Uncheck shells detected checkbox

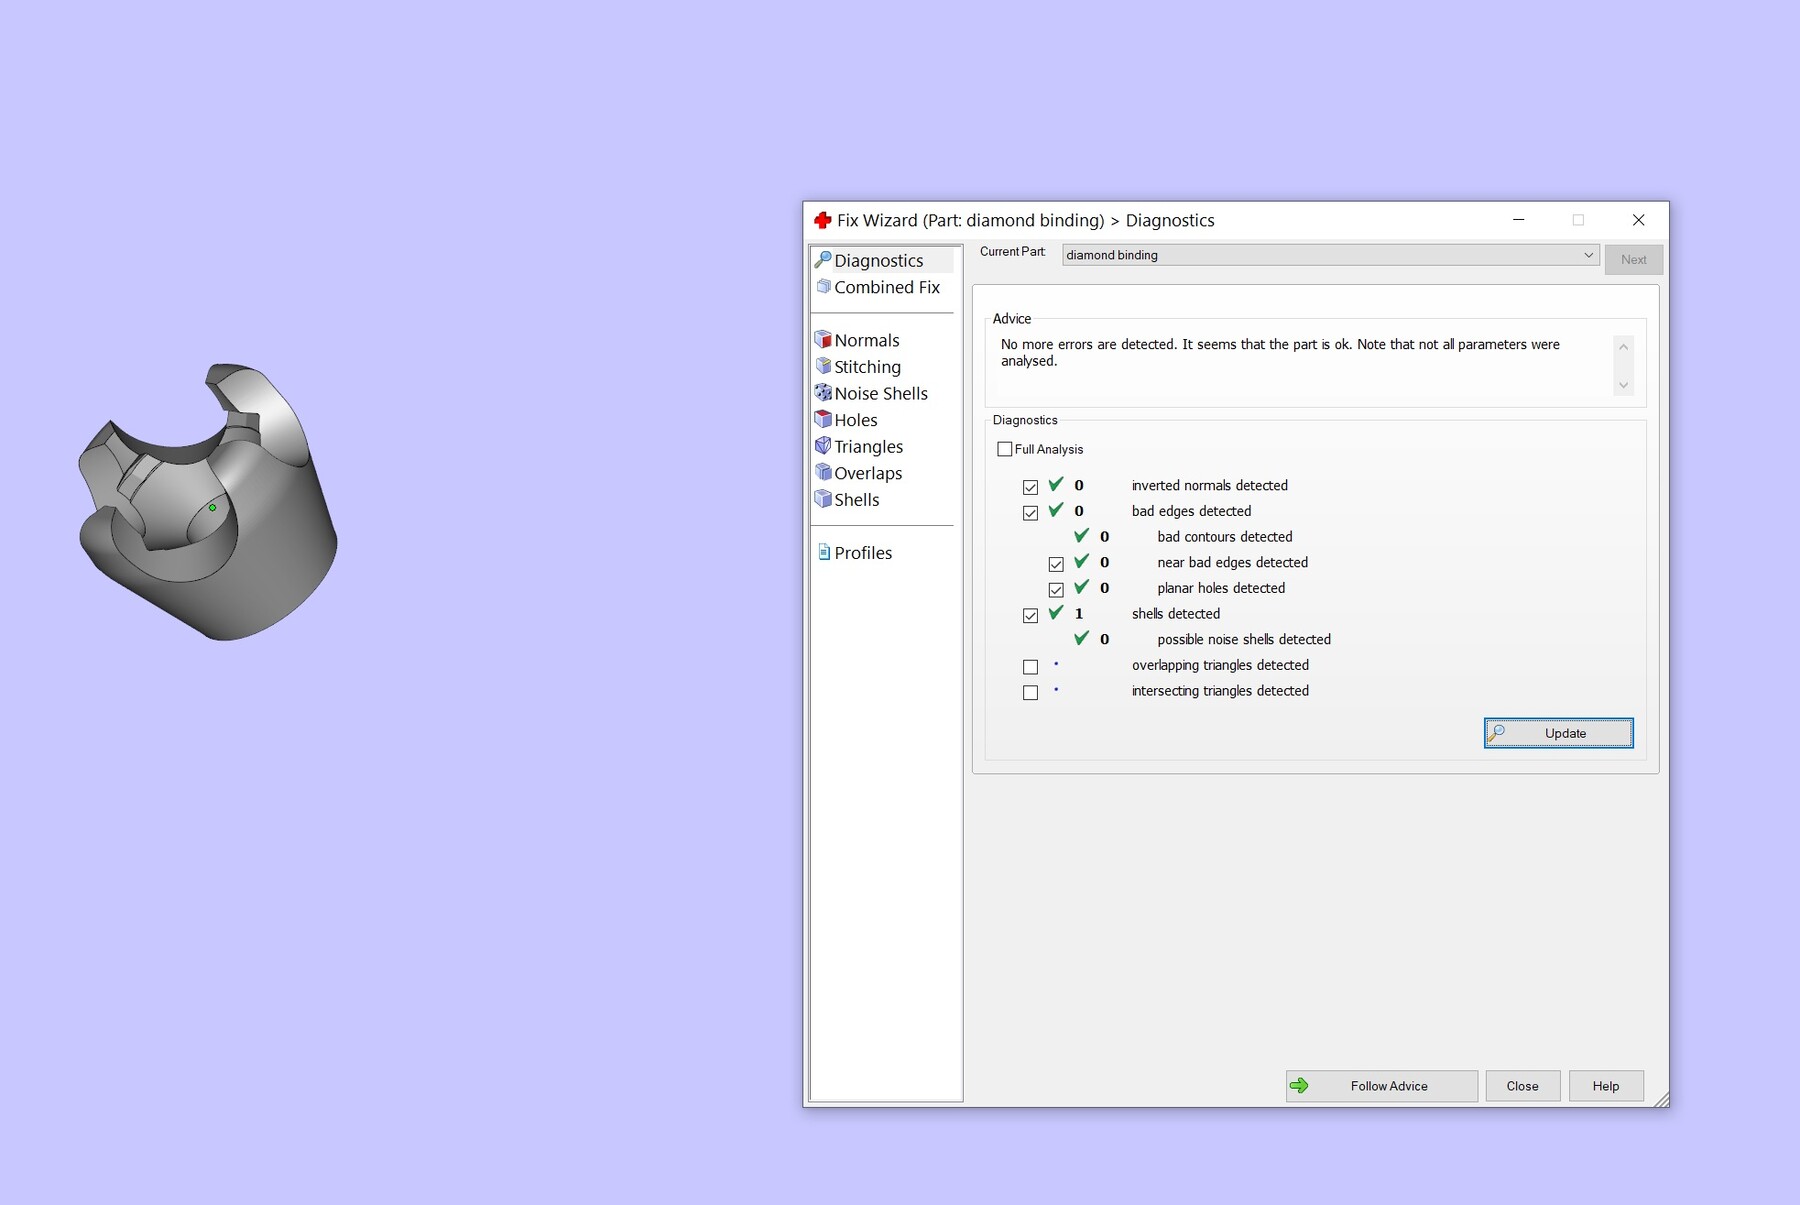(1030, 616)
